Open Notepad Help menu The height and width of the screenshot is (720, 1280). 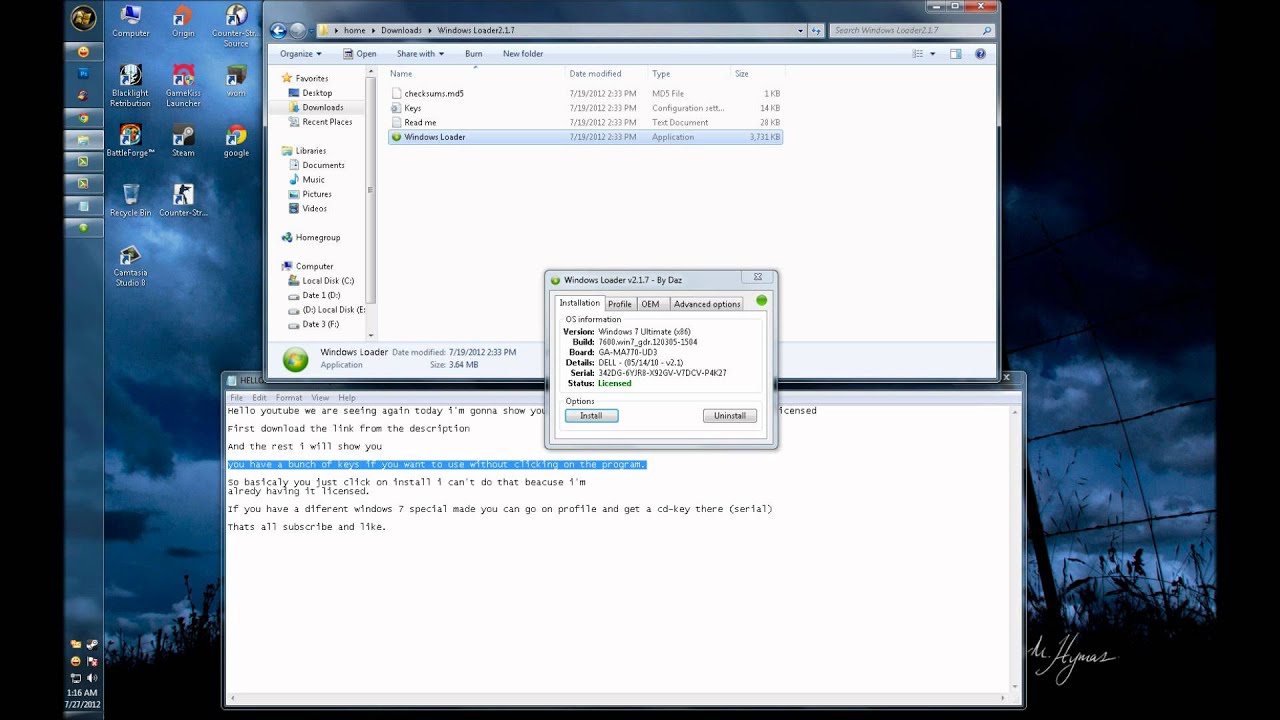347,398
